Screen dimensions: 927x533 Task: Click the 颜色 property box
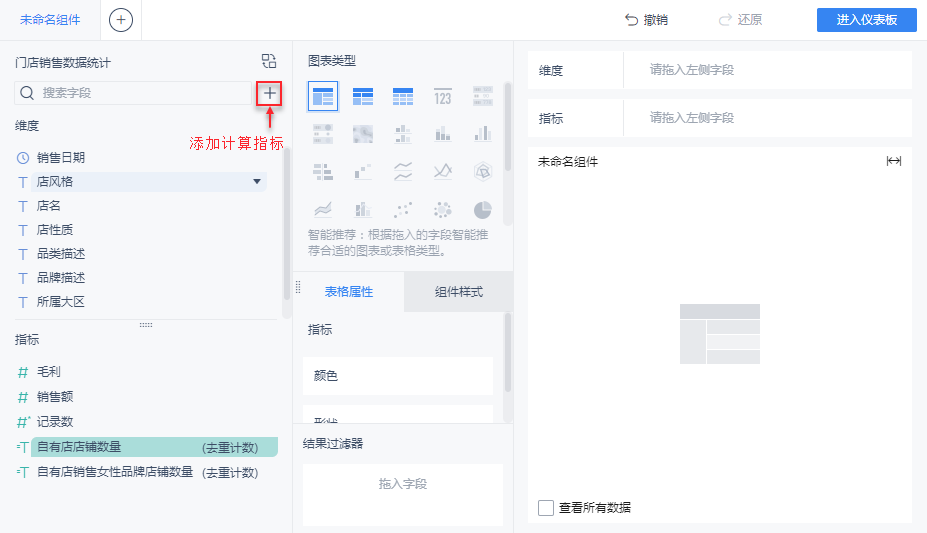[398, 376]
